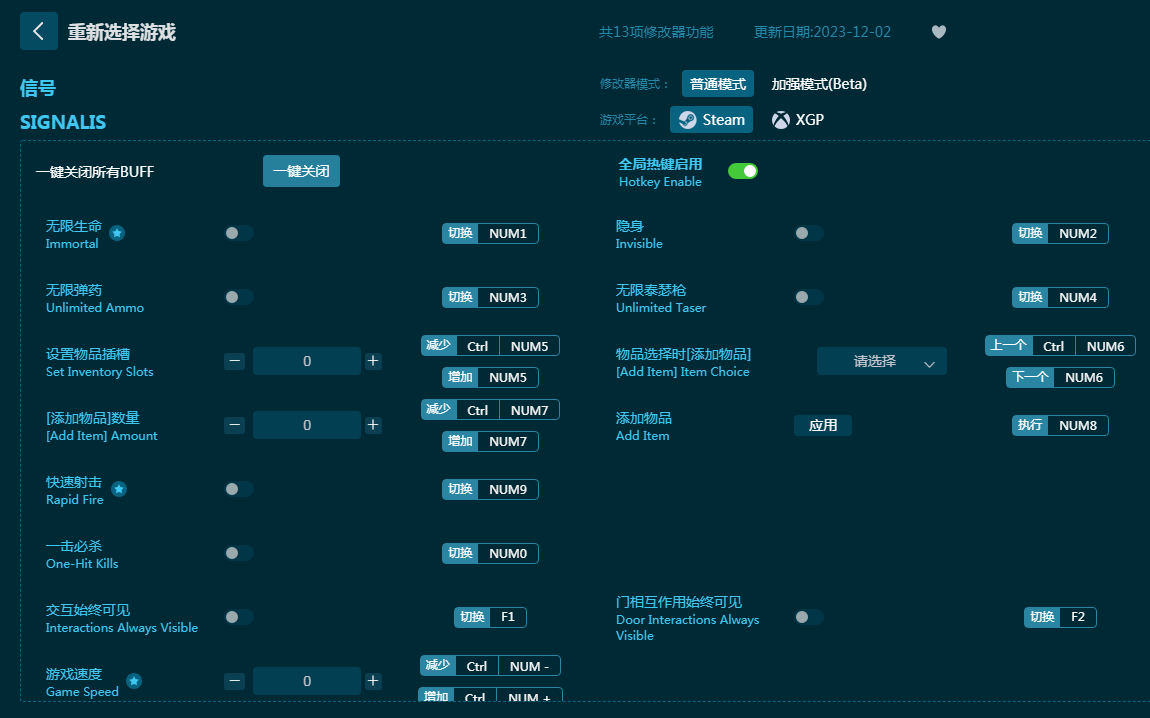Click the heart favorite icon

[x=938, y=32]
